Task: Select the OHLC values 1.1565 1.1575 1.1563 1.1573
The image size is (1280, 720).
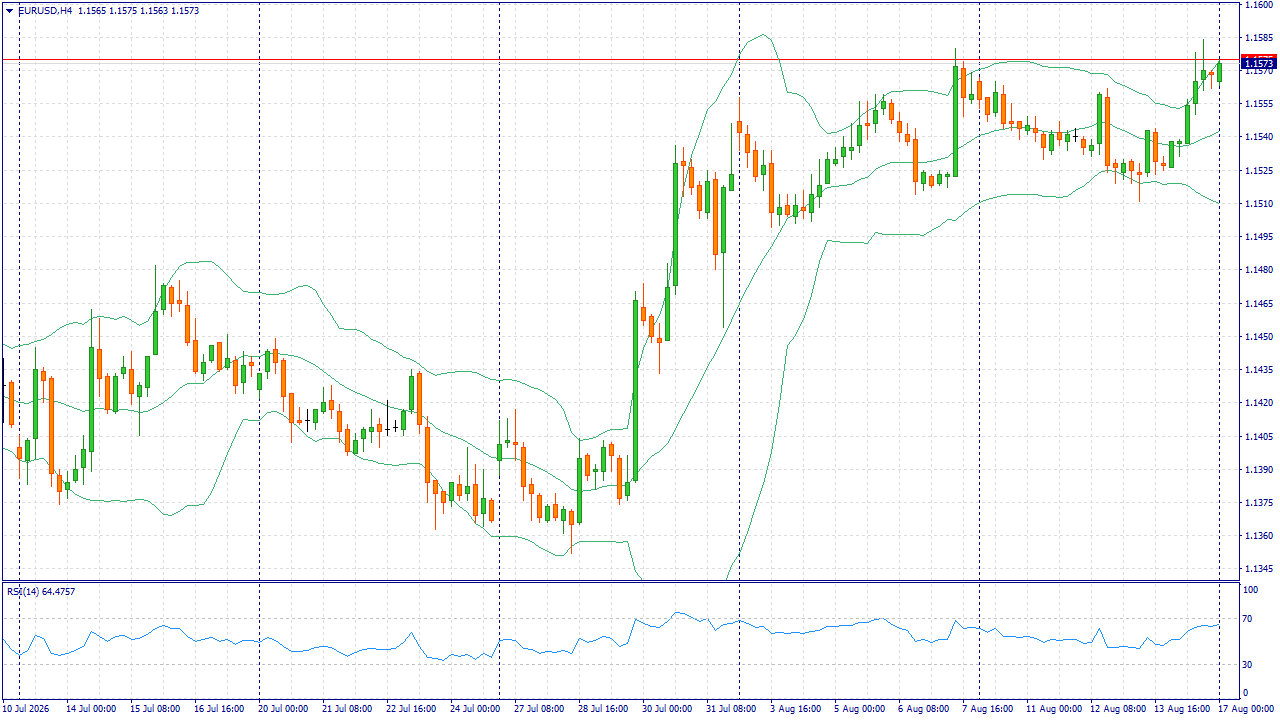Action: 138,11
